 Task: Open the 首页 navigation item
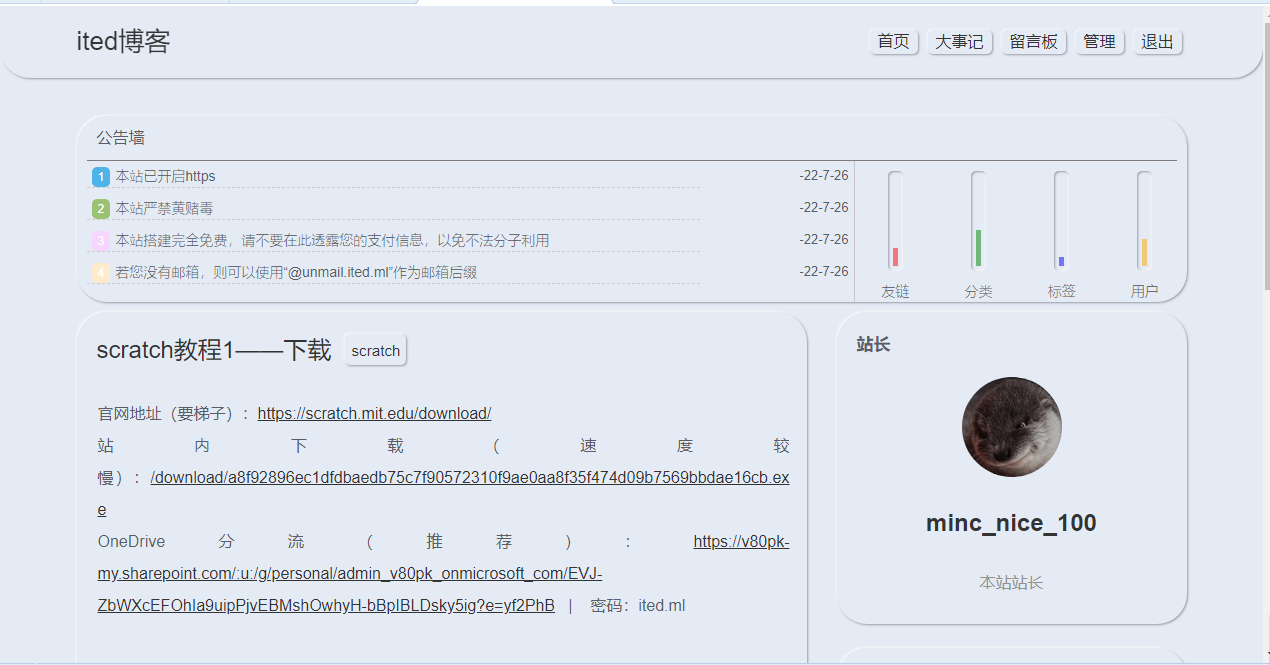[x=894, y=42]
